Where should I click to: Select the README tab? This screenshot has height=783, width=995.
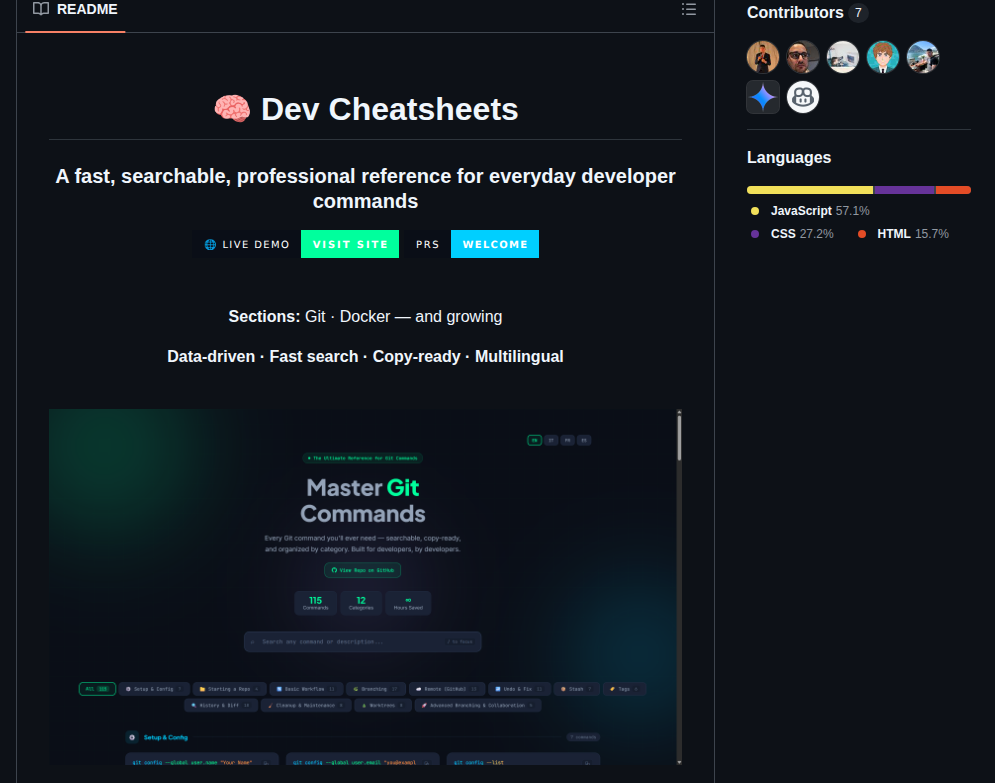(76, 10)
